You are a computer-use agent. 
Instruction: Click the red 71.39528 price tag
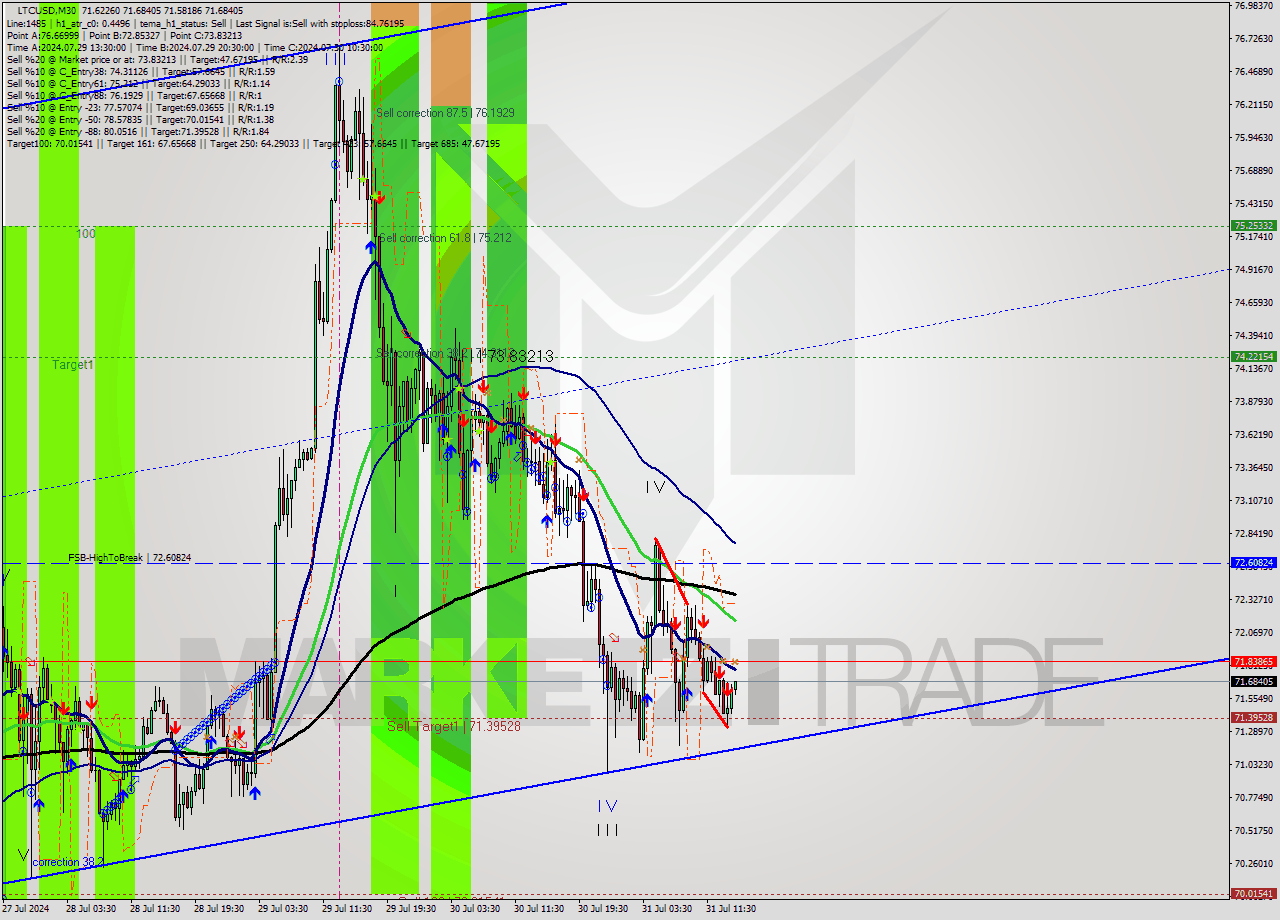[1253, 717]
